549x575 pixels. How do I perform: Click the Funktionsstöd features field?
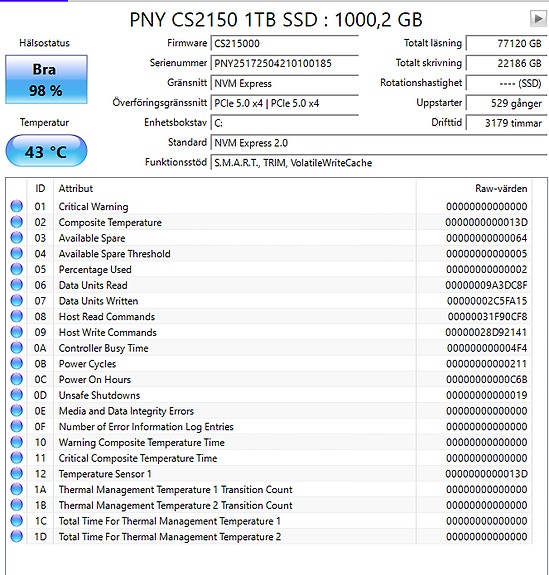[x=378, y=162]
